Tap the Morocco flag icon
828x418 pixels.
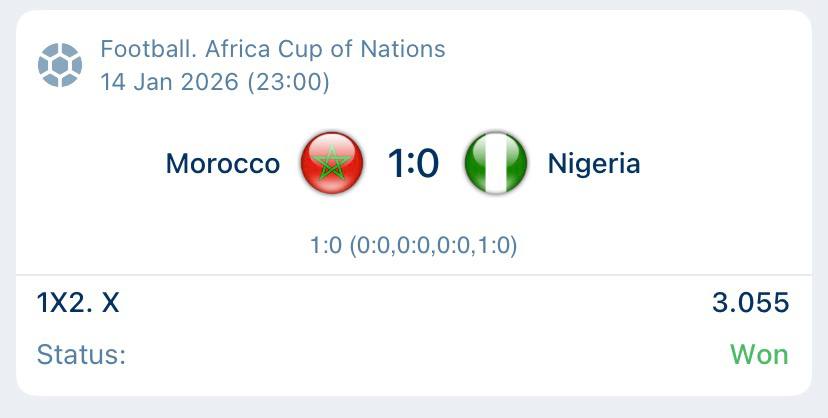tap(332, 163)
